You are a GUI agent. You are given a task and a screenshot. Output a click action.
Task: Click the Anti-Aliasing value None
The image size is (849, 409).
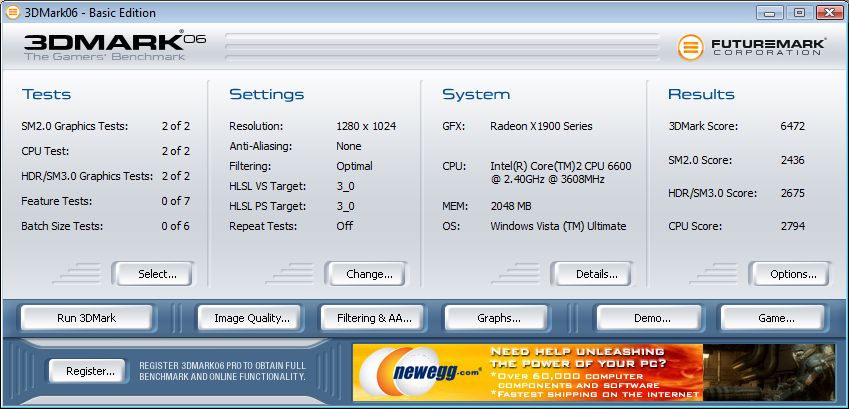(349, 146)
